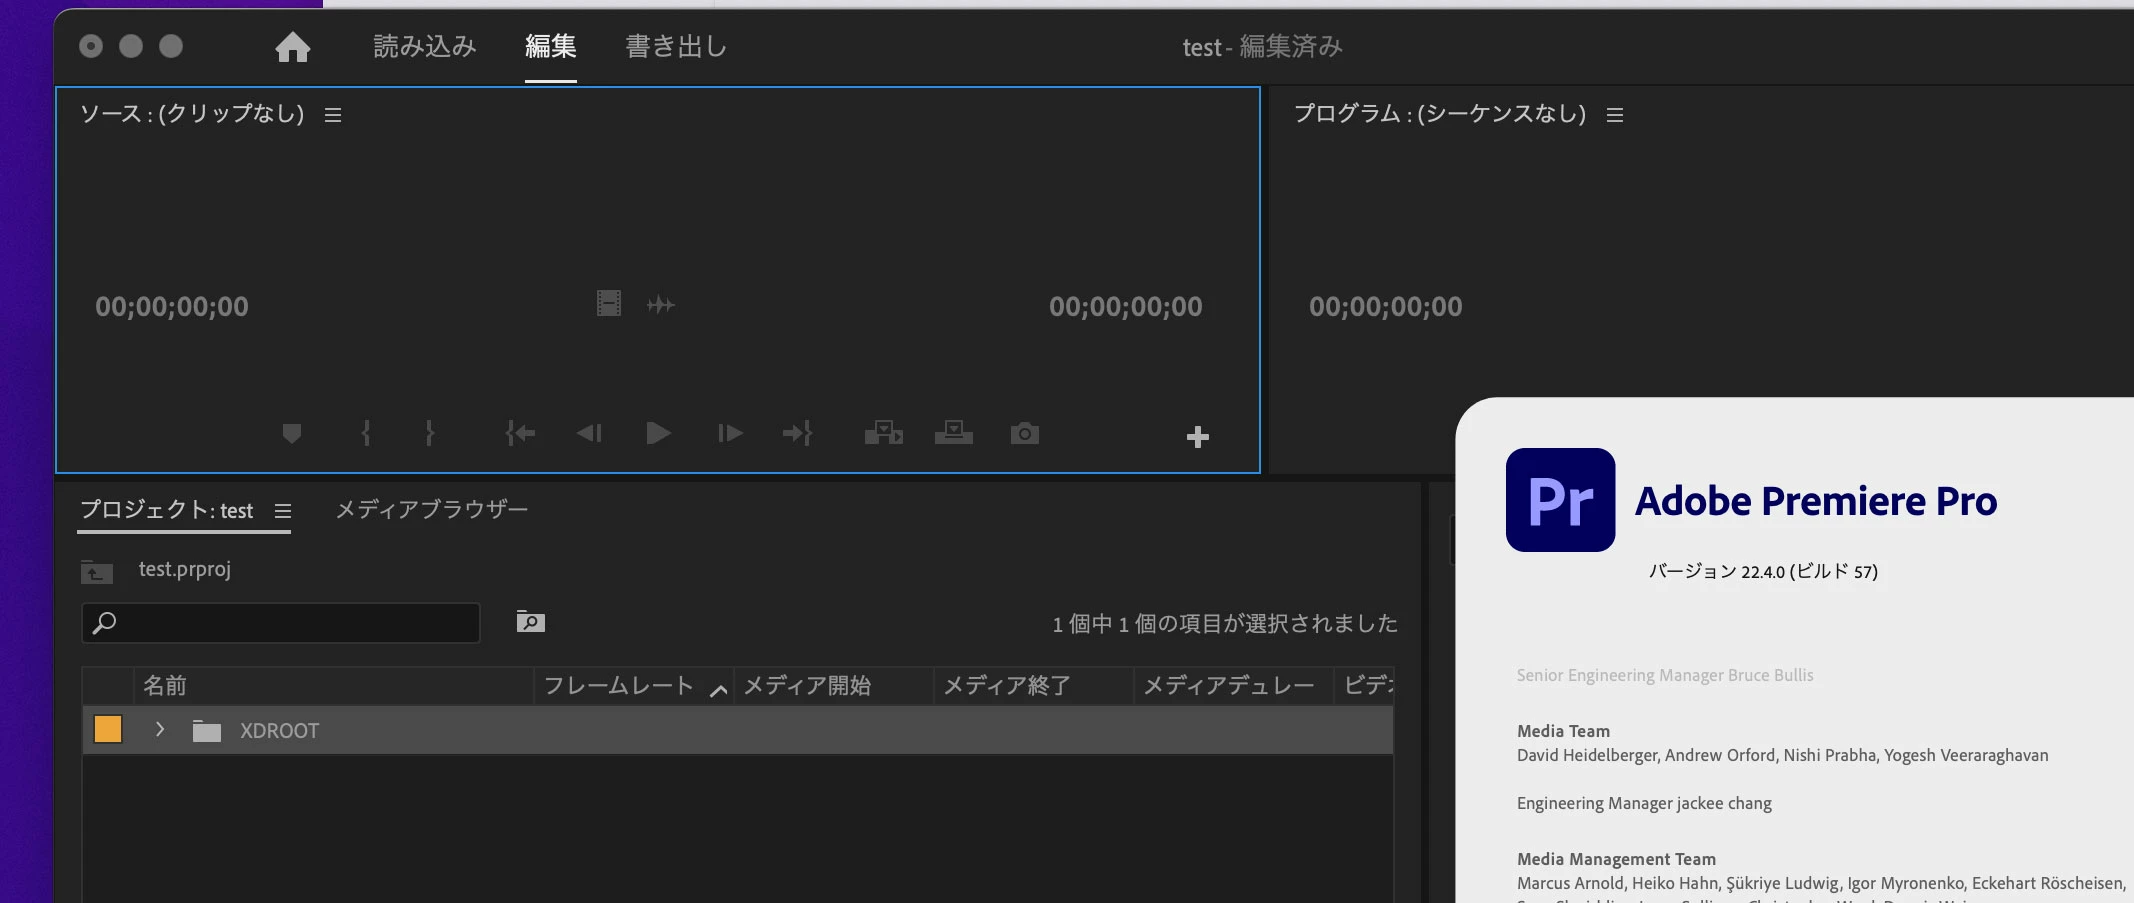The height and width of the screenshot is (903, 2134).
Task: Click the parent bin folder icon beside test.prproj
Action: 97,571
